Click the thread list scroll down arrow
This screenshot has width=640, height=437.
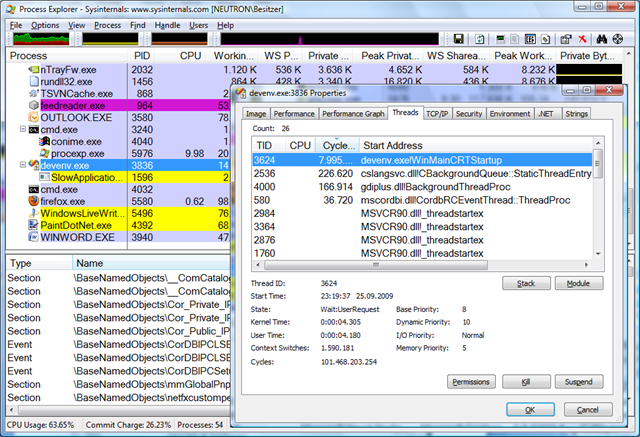(x=598, y=253)
